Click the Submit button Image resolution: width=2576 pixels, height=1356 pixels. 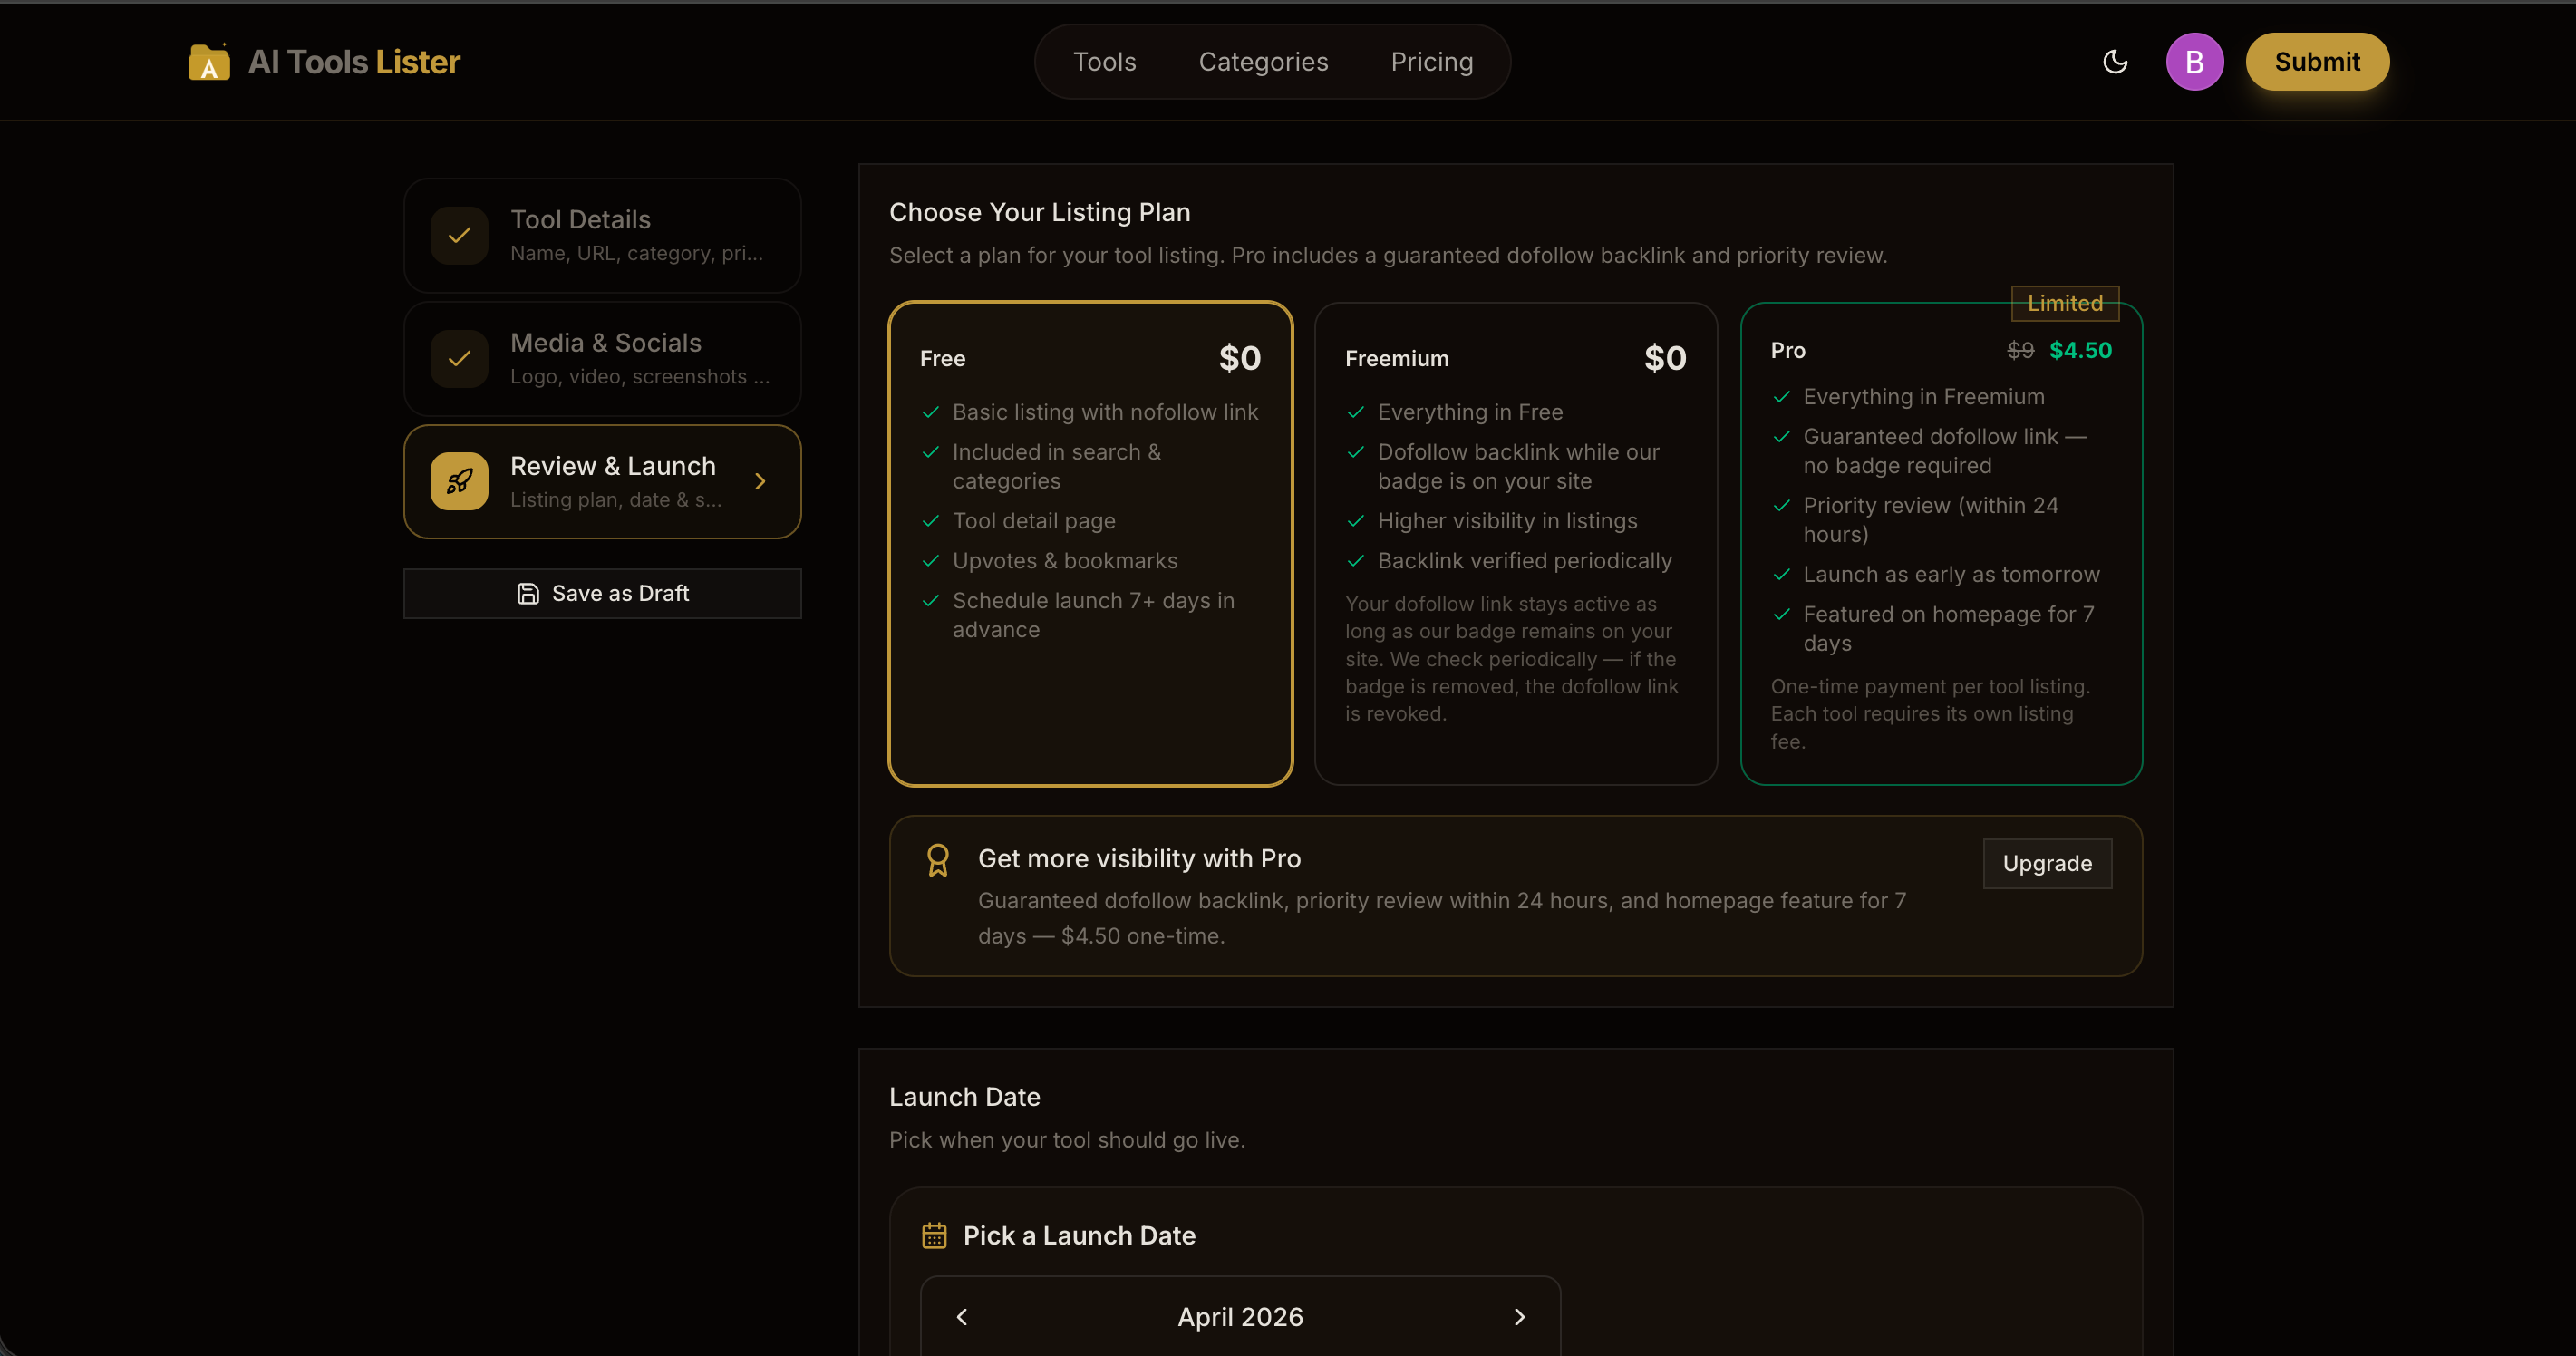point(2317,61)
